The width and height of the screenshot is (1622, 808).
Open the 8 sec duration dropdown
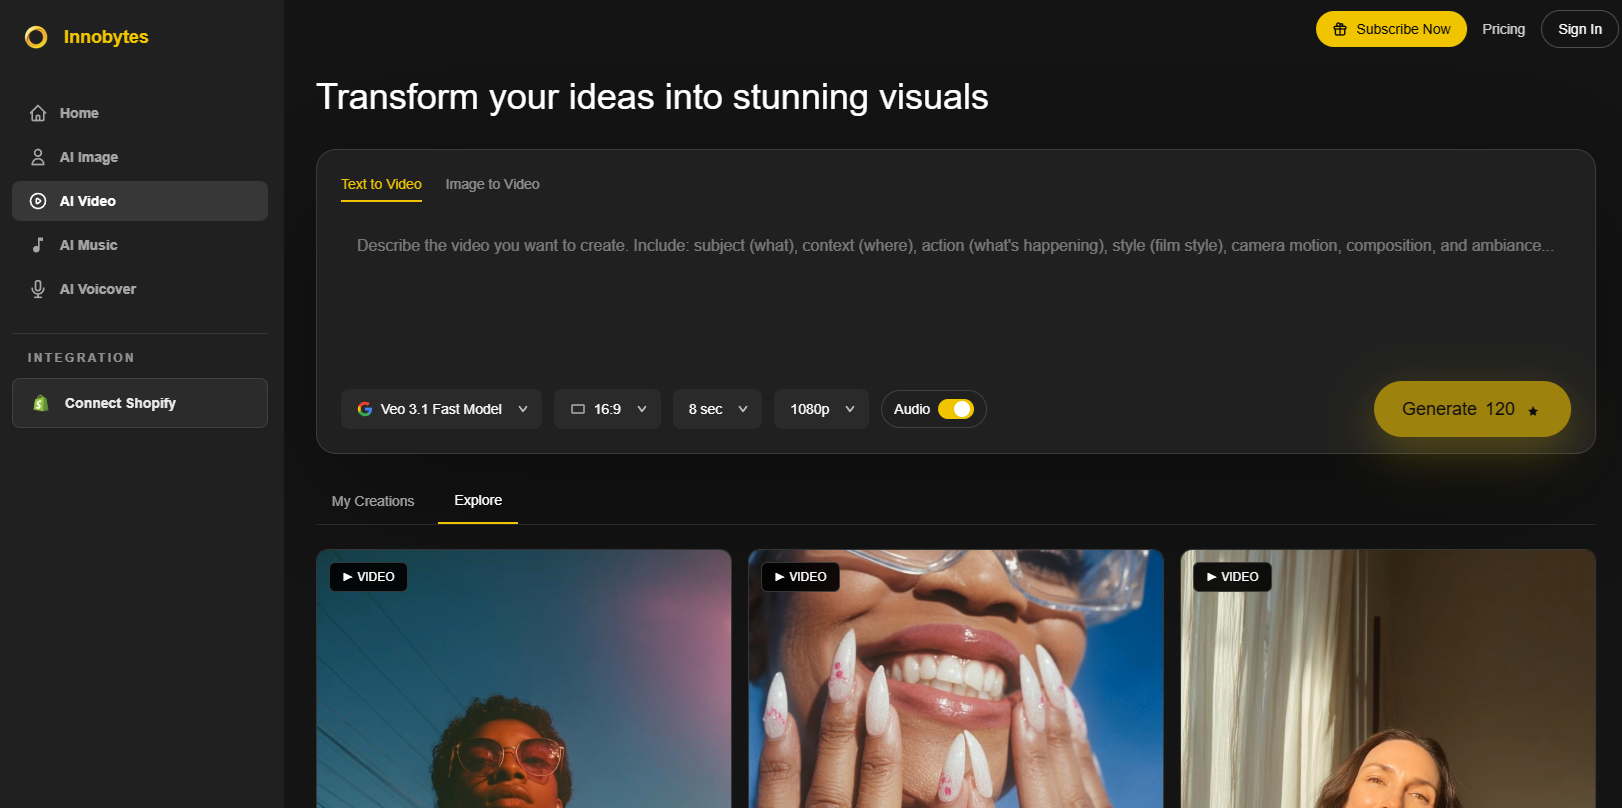coord(717,409)
